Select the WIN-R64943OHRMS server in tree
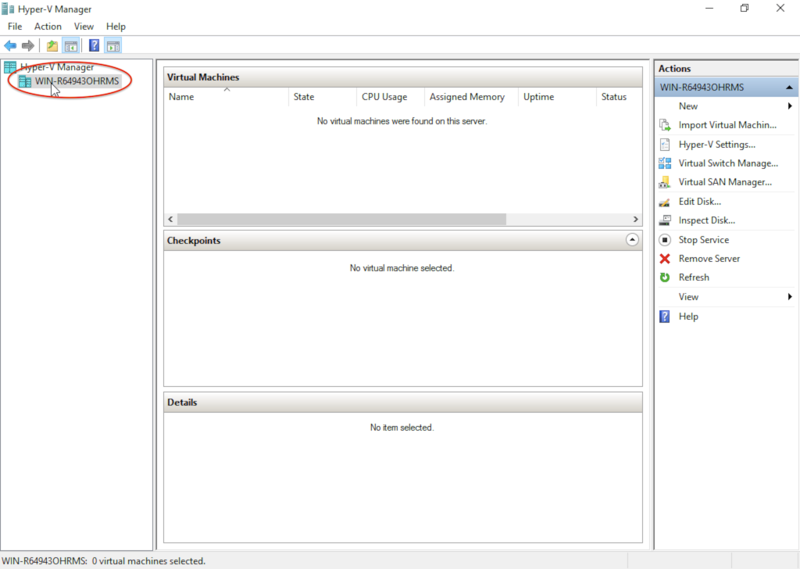The width and height of the screenshot is (800, 569). coord(77,81)
